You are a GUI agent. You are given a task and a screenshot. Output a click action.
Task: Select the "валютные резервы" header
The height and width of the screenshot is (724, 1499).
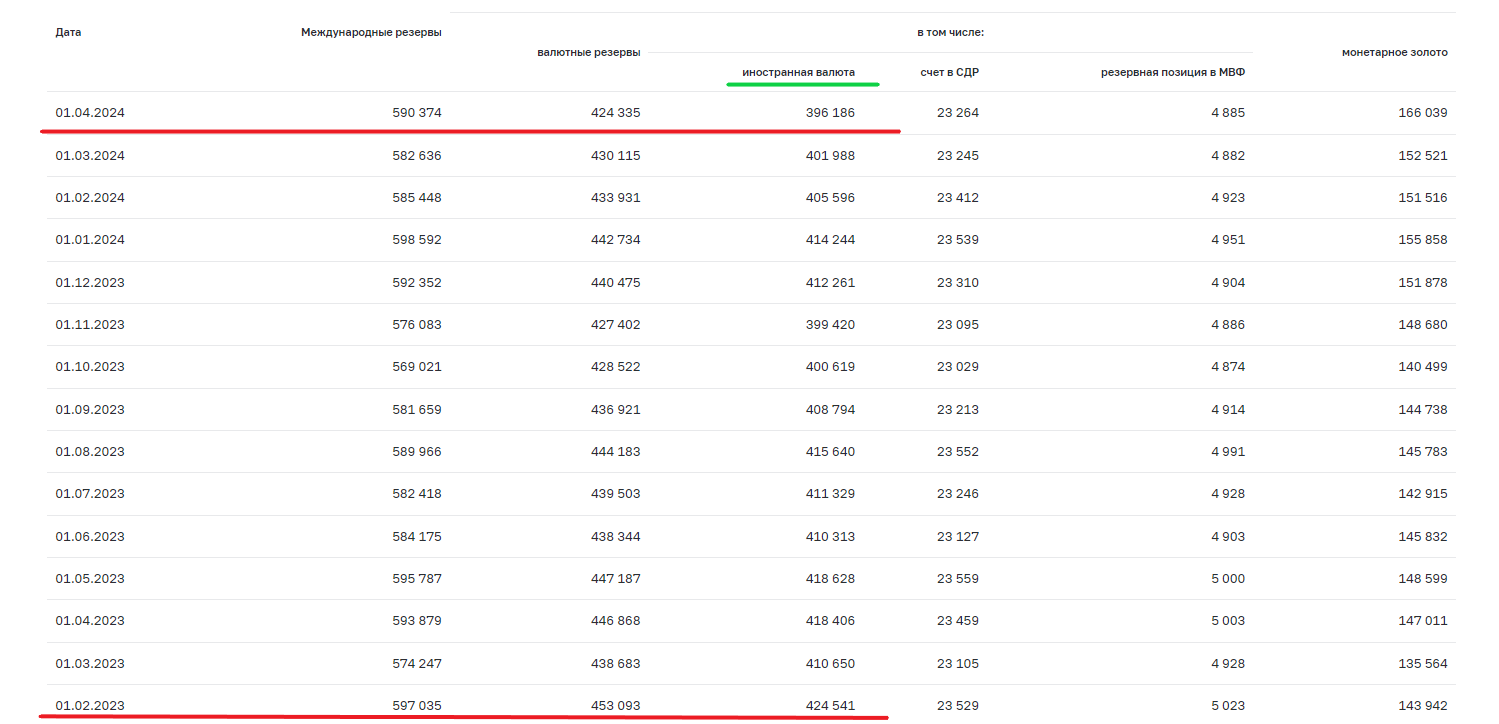[588, 52]
